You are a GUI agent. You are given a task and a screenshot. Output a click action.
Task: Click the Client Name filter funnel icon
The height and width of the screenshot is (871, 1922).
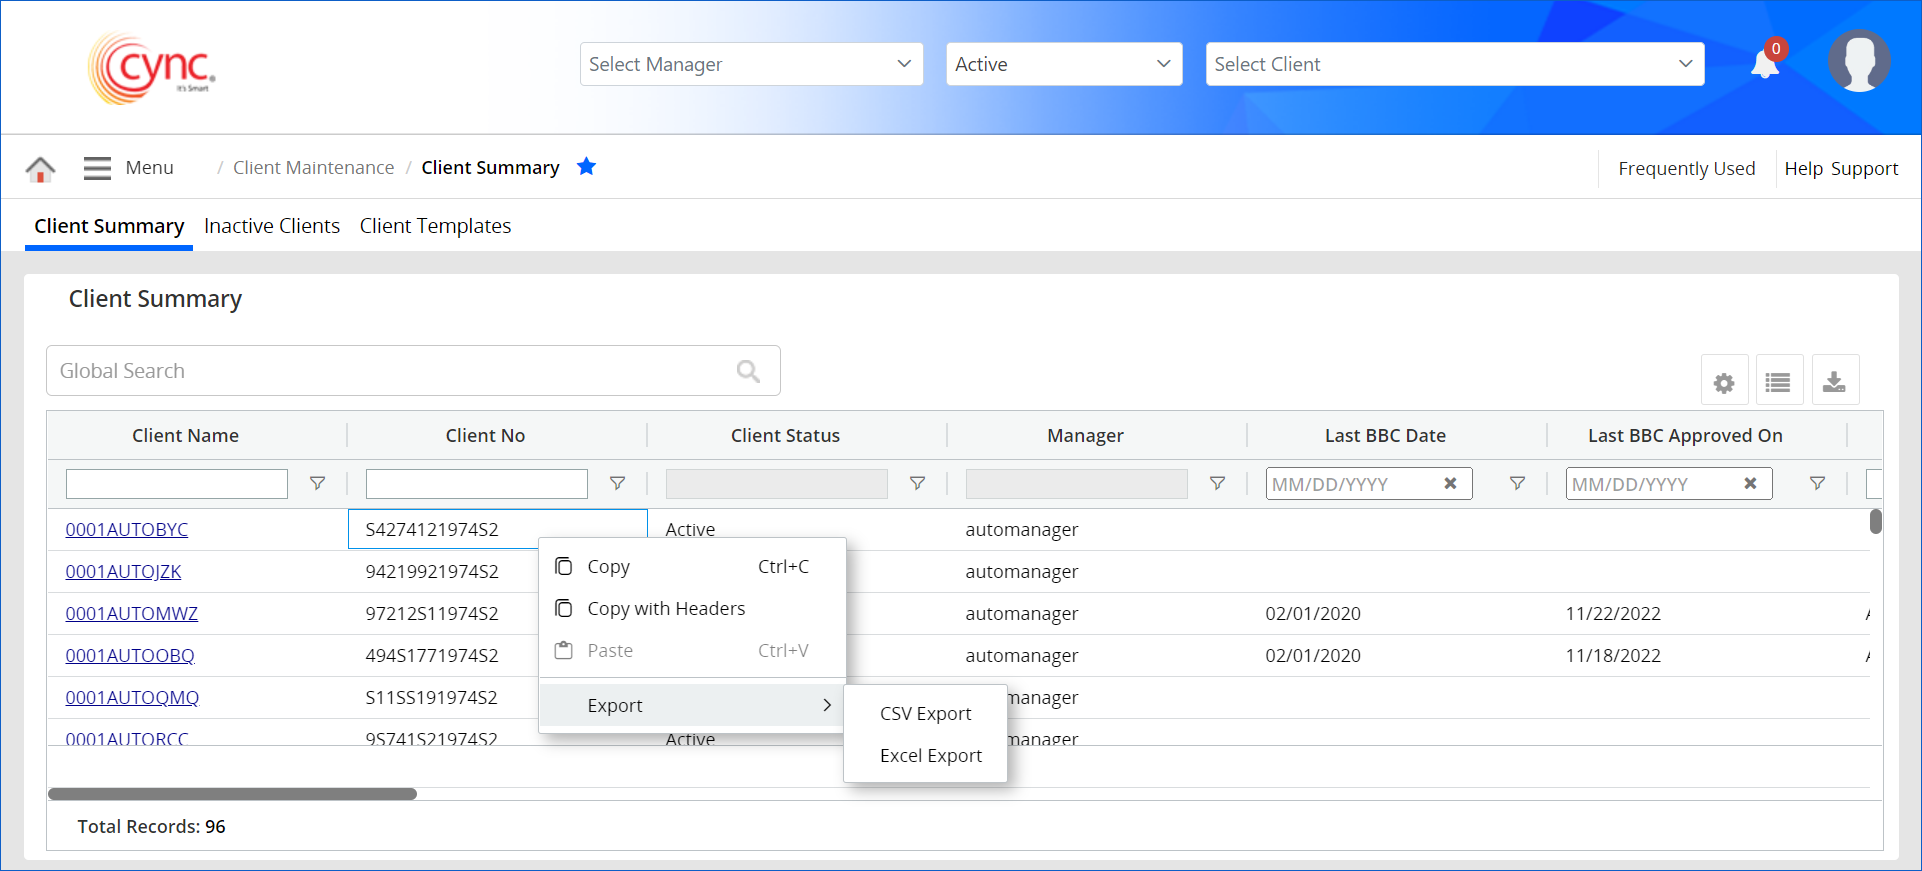pyautogui.click(x=317, y=484)
